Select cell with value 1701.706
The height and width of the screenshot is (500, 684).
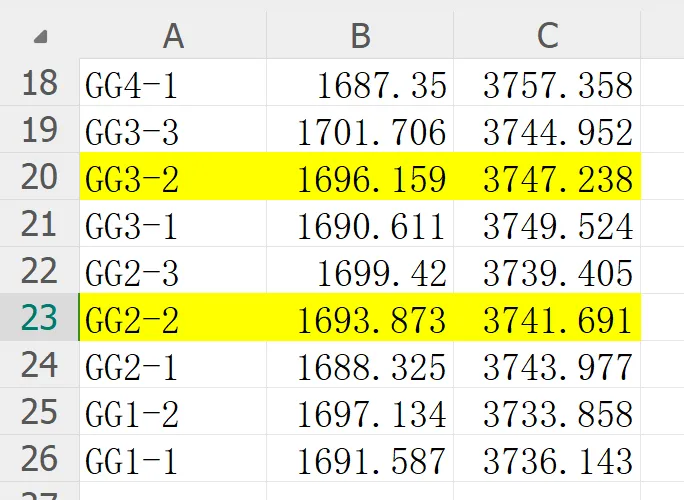[x=360, y=129]
